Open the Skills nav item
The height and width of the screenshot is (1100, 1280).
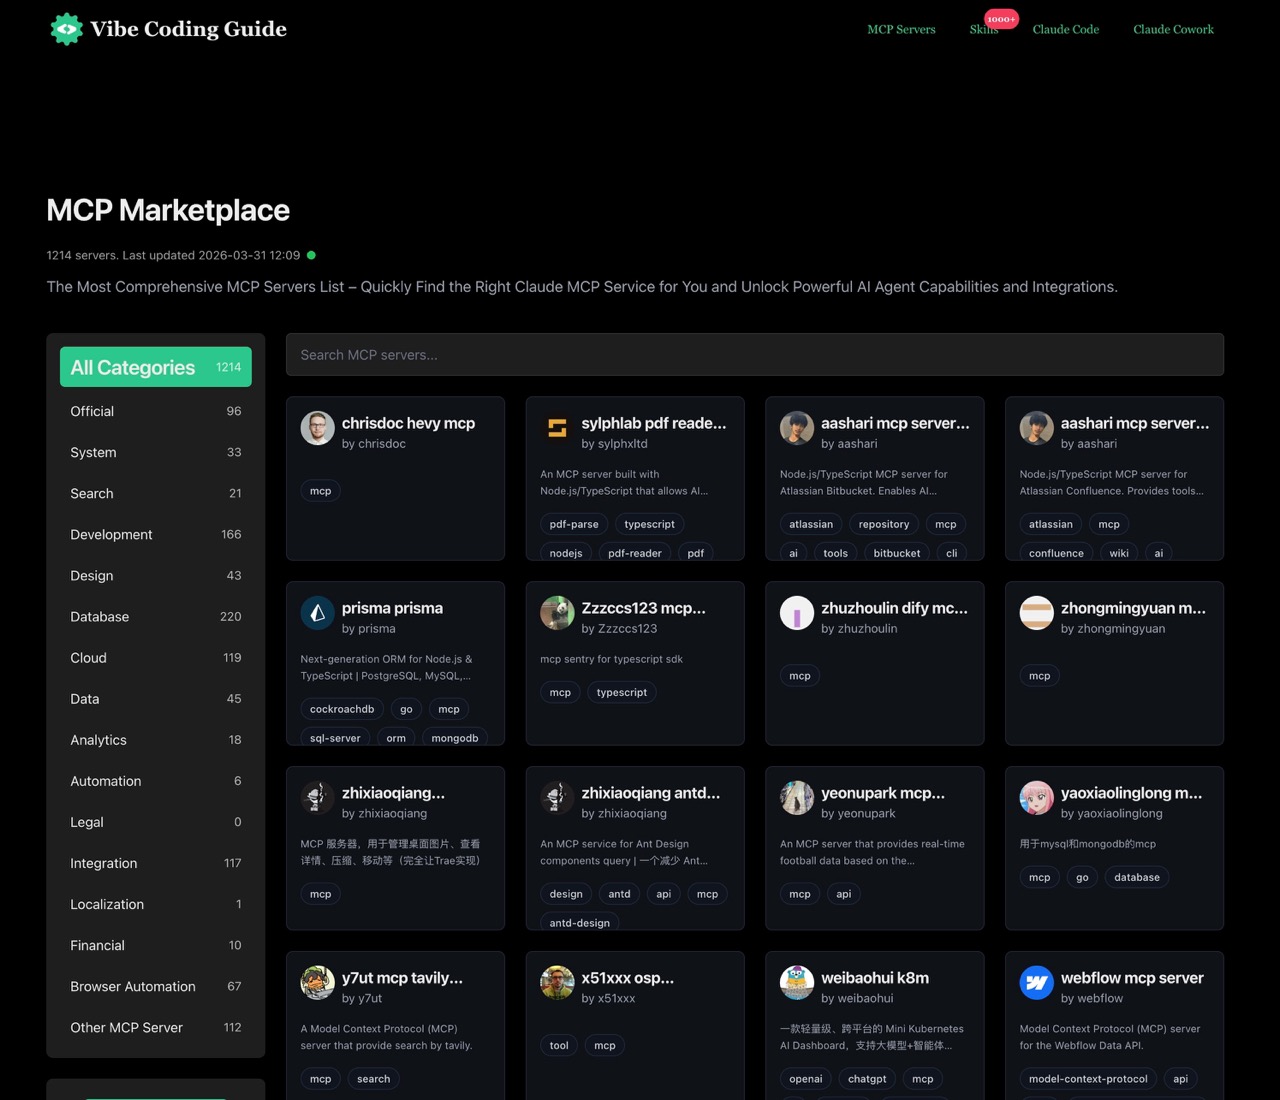(x=984, y=29)
